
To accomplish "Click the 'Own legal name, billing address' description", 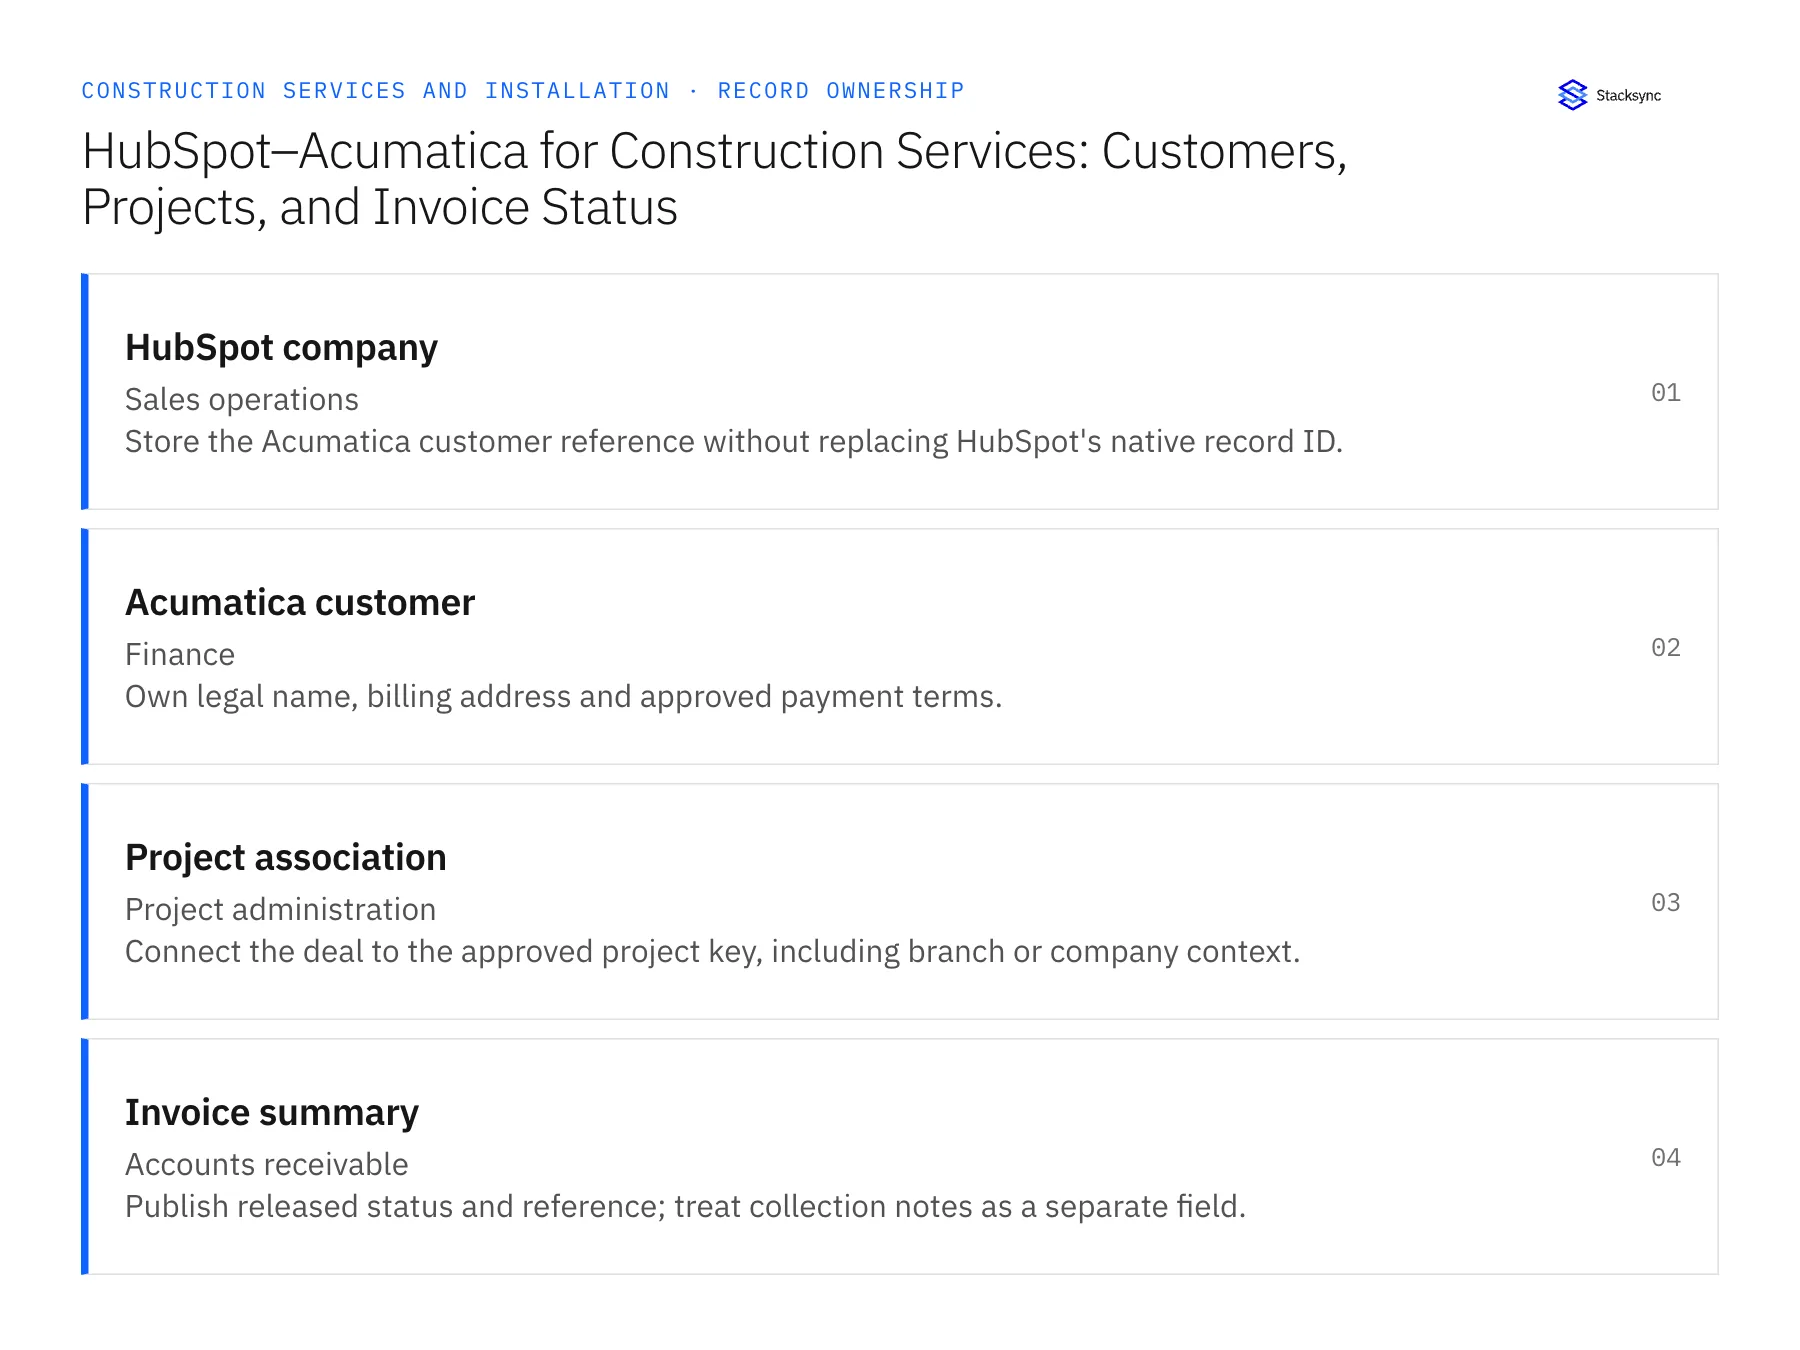I will (563, 696).
